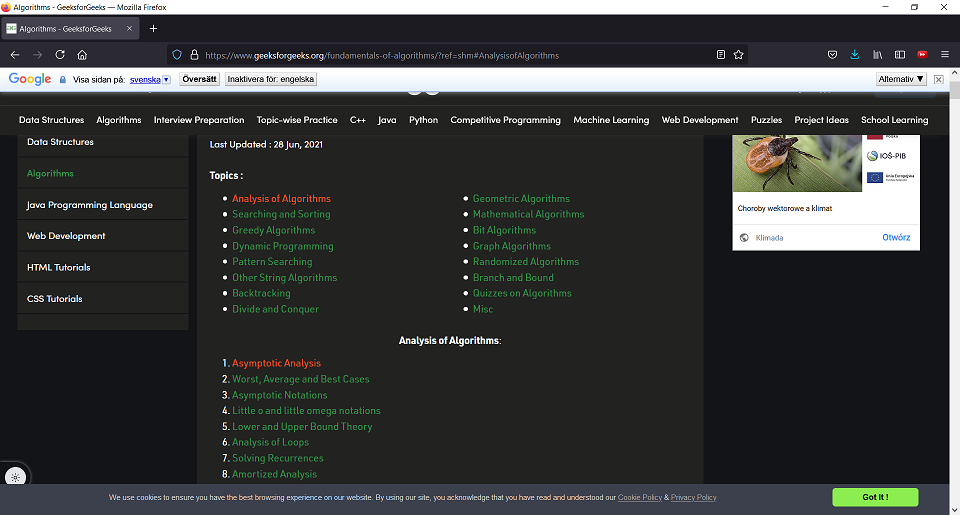Open Firefox home page icon
This screenshot has height=515, width=960.
82,55
